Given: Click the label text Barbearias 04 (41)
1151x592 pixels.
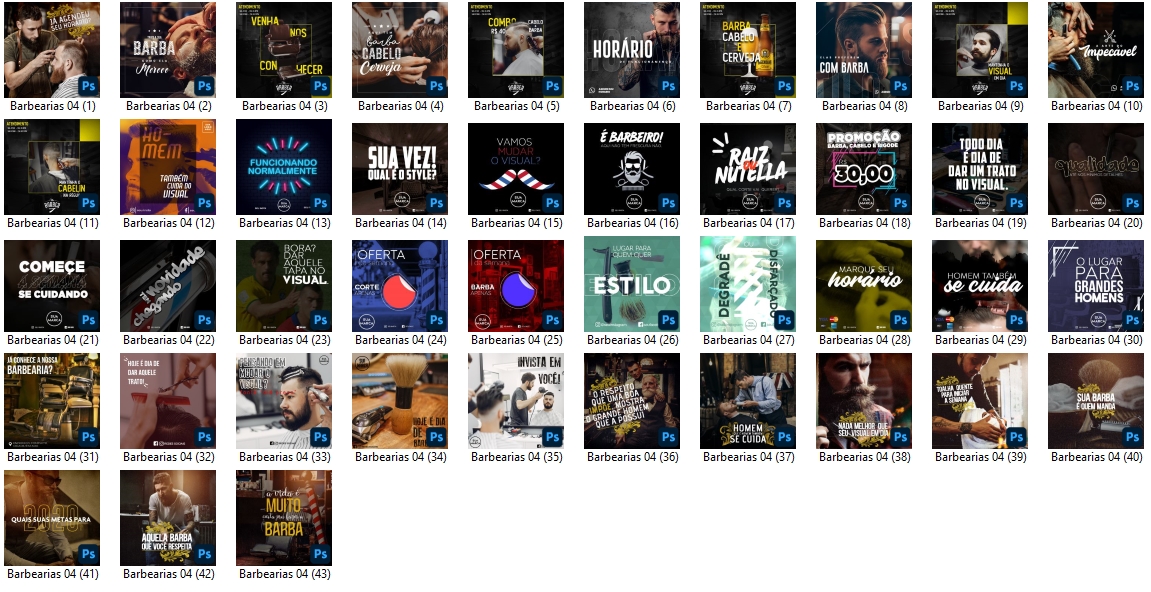Looking at the screenshot, I should point(52,574).
